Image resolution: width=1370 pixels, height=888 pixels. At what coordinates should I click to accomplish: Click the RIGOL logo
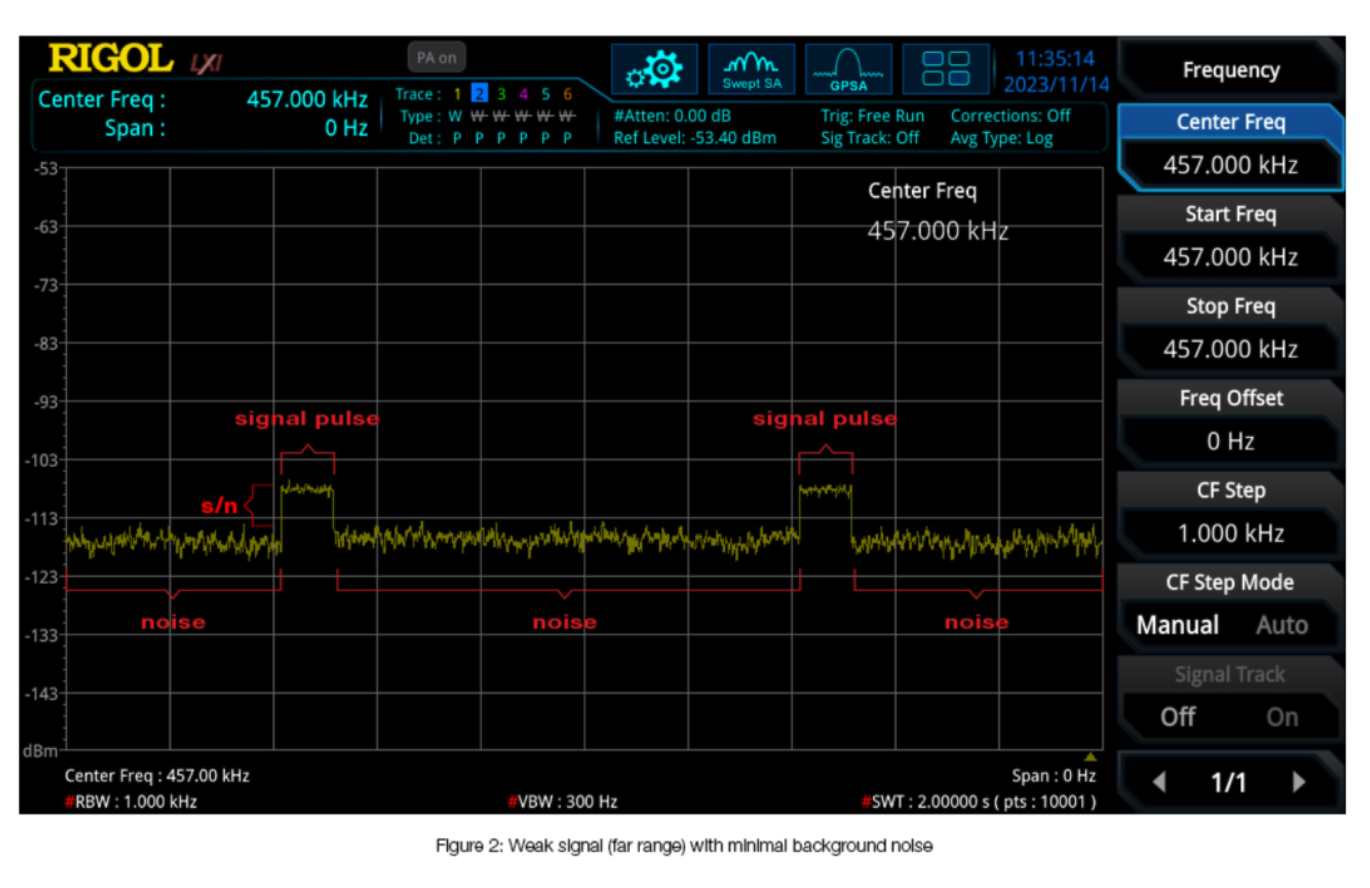tap(111, 60)
